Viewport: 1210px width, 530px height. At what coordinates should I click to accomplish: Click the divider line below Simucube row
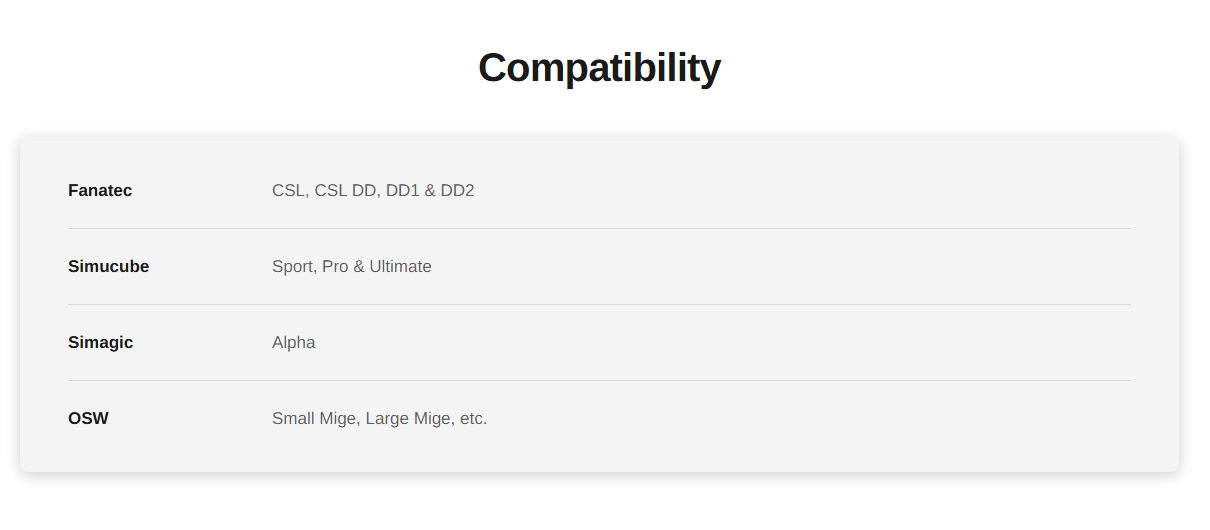599,304
